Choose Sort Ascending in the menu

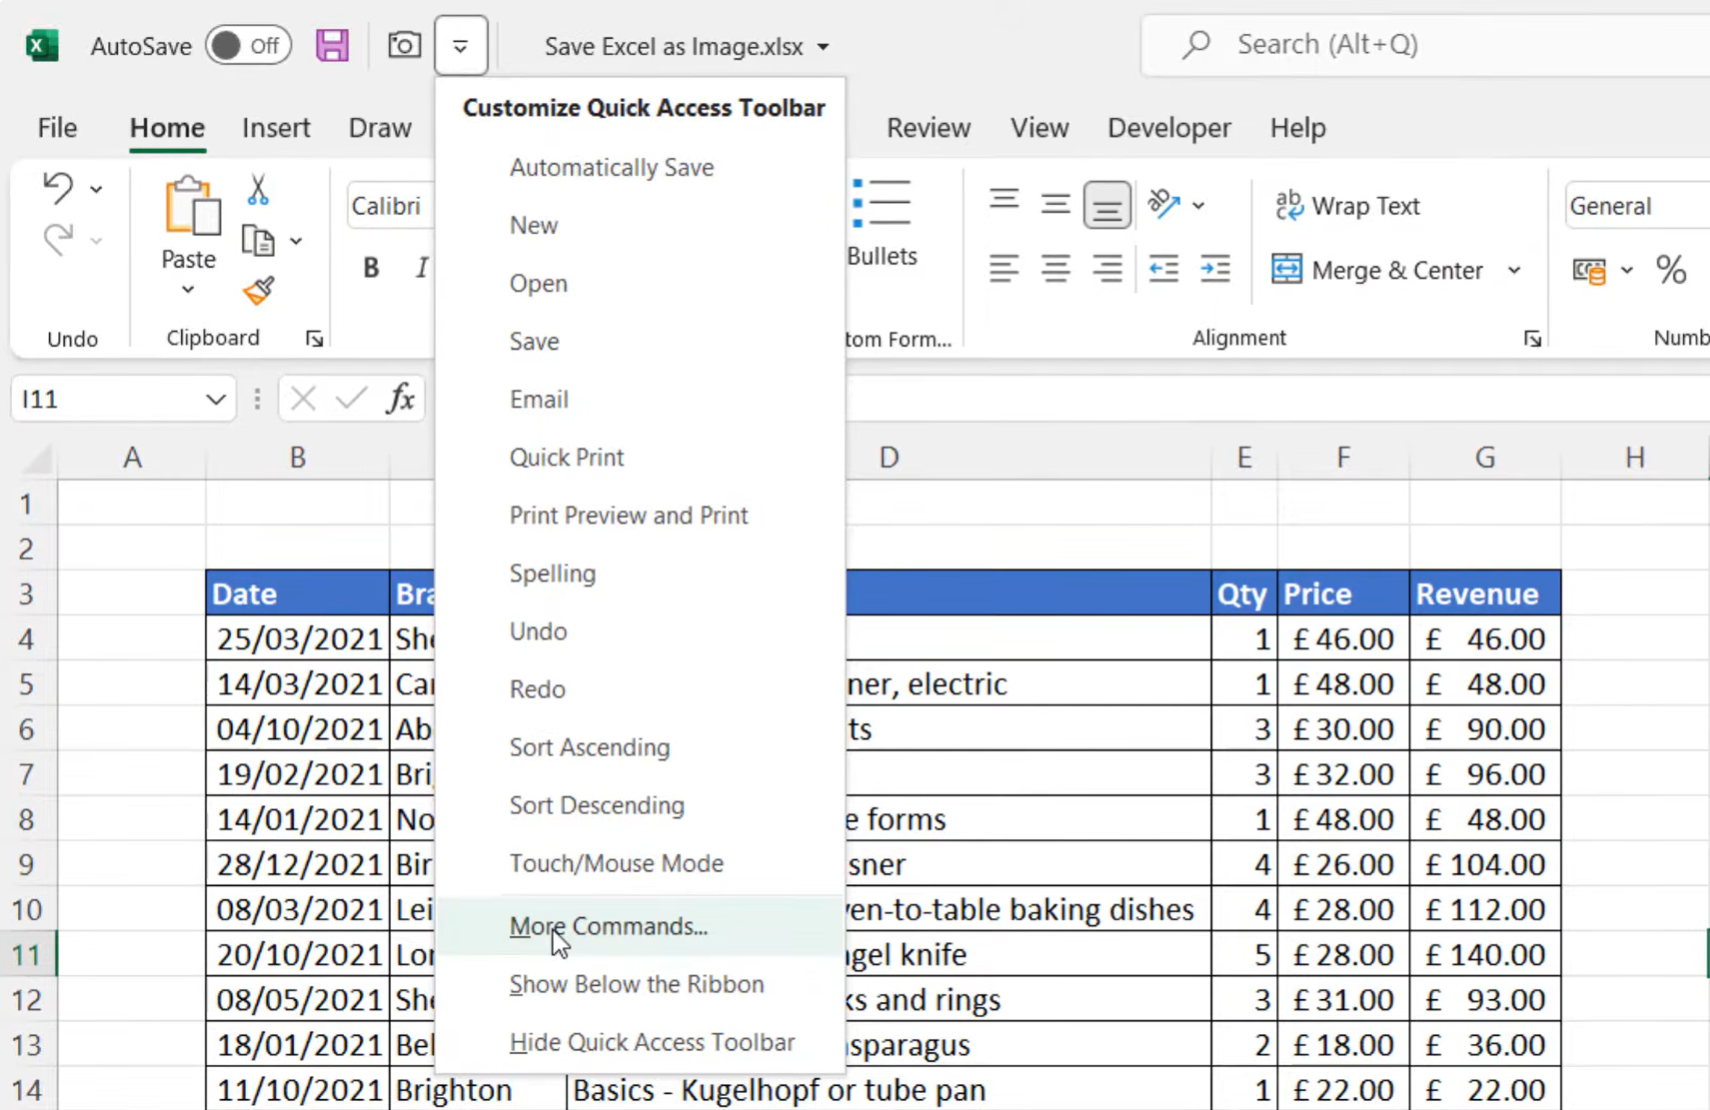(640, 747)
